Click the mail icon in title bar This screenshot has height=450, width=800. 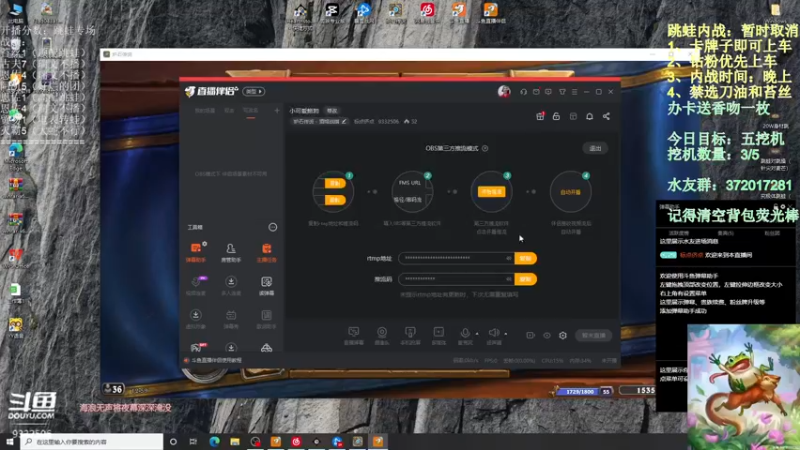tap(536, 92)
